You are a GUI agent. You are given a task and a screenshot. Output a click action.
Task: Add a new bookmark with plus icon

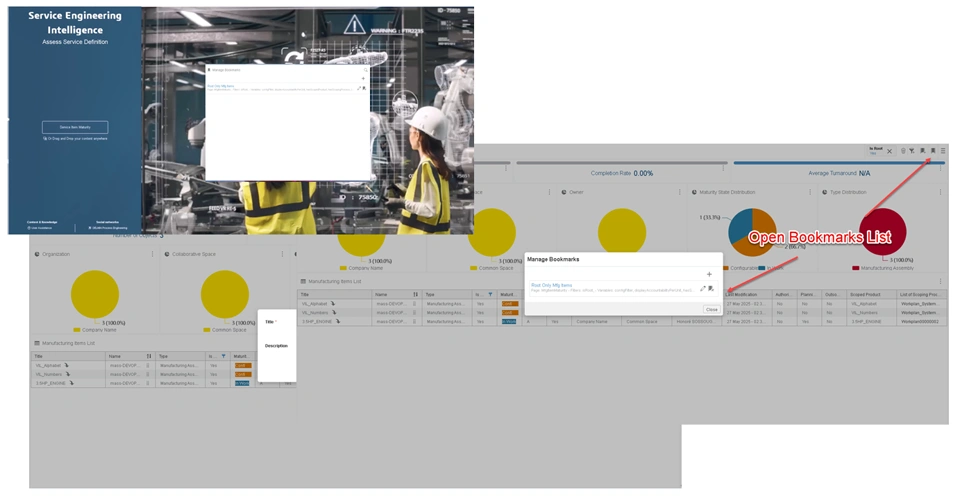tap(709, 274)
